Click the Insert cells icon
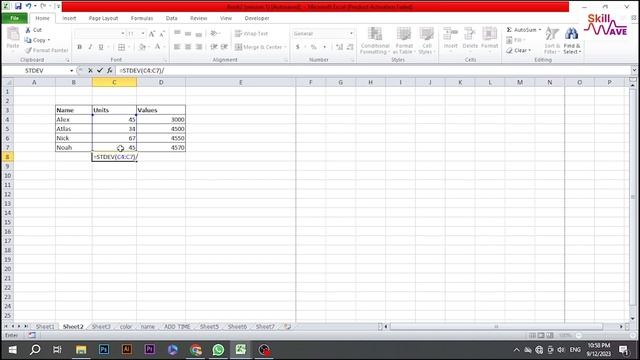640x360 pixels. (x=450, y=34)
